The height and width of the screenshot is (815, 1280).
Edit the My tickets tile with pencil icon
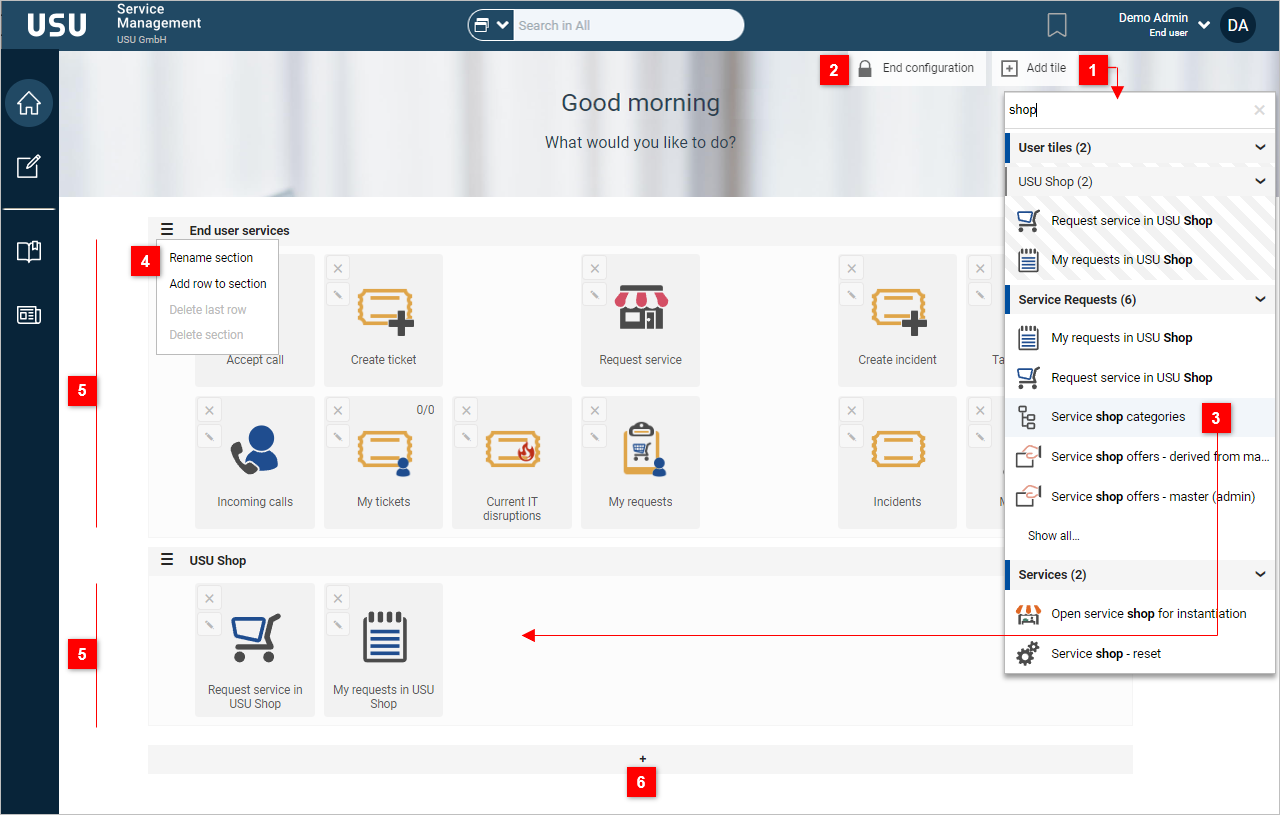point(337,436)
